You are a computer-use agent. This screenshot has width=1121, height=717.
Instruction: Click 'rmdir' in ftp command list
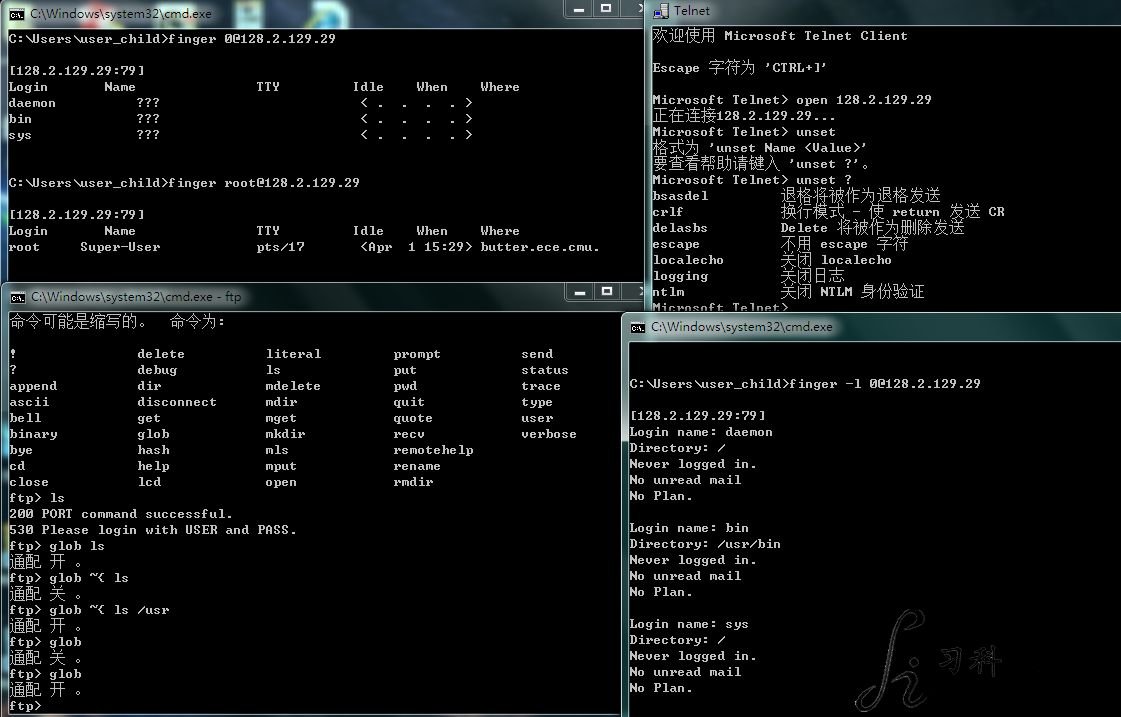[413, 482]
